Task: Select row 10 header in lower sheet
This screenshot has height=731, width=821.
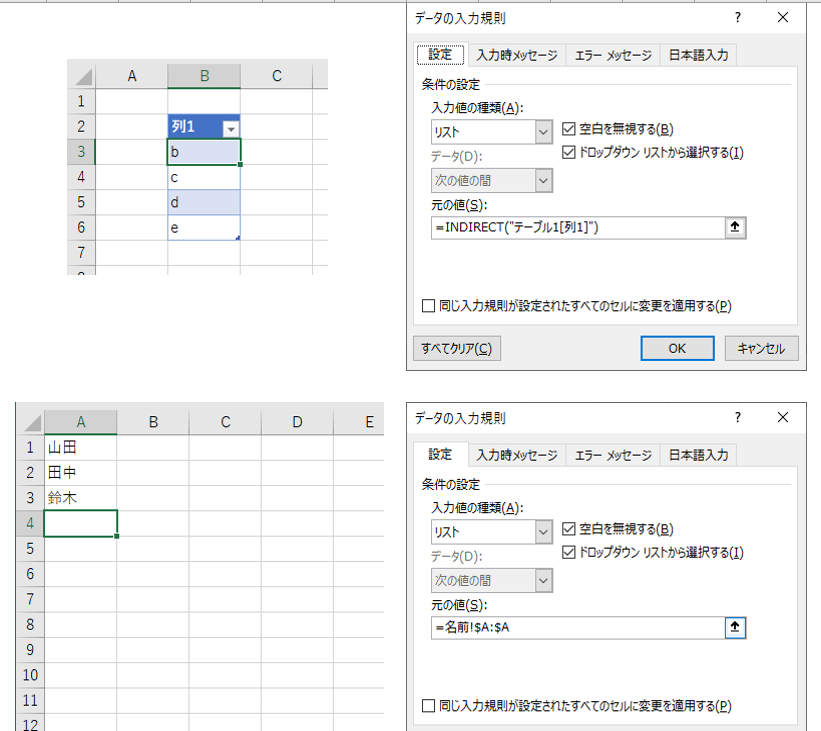Action: [30, 675]
